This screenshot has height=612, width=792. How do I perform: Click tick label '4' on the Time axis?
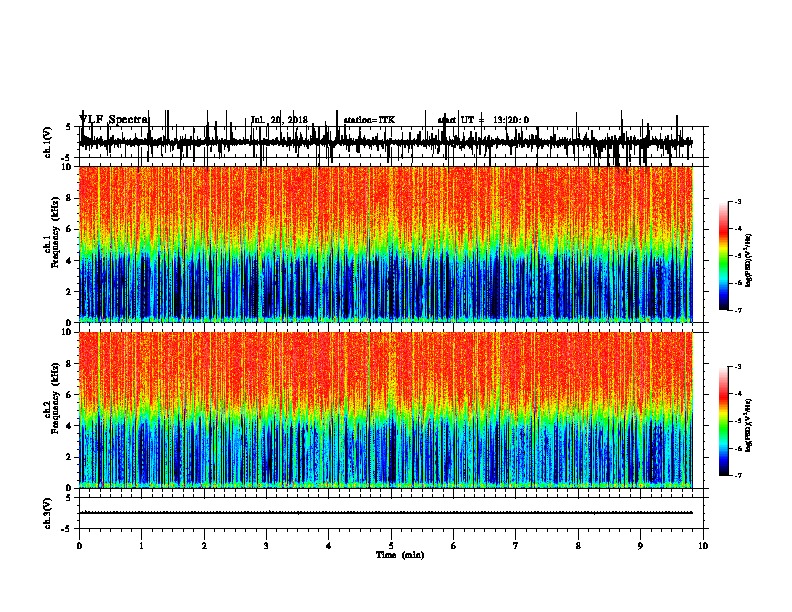click(x=329, y=545)
